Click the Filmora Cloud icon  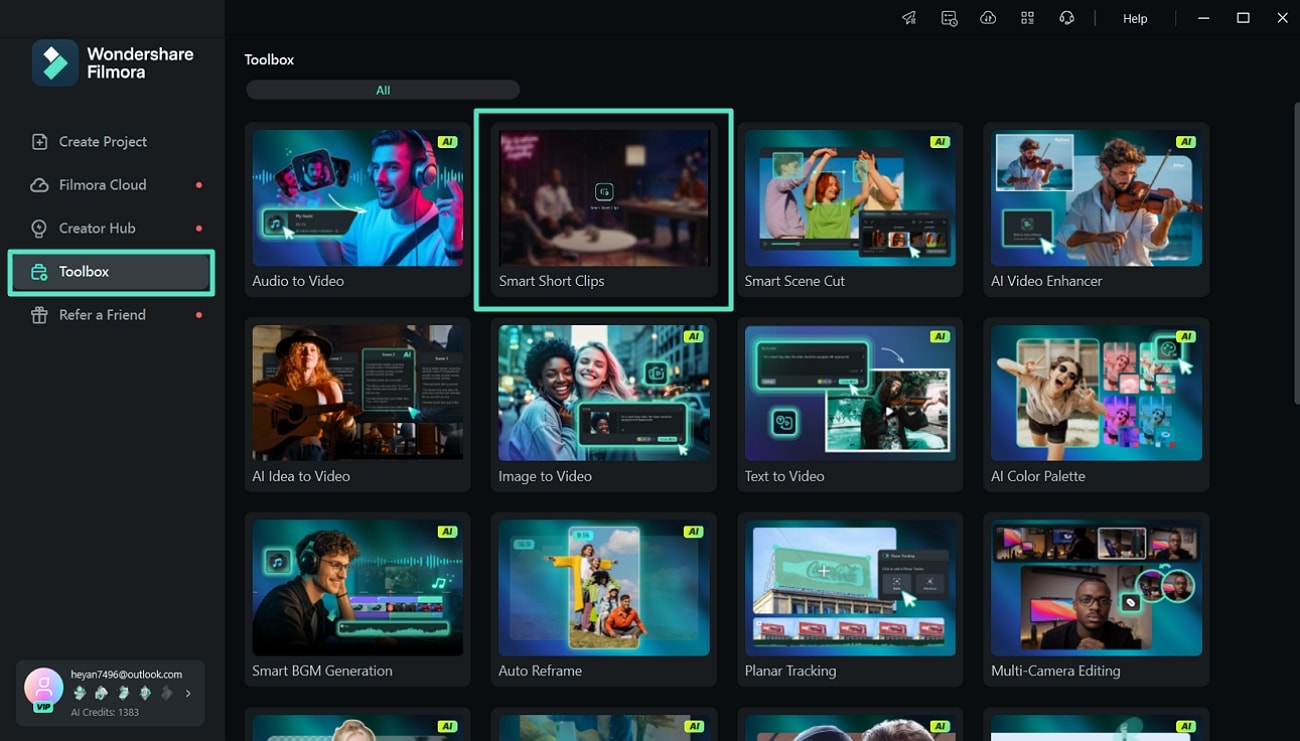tap(39, 185)
